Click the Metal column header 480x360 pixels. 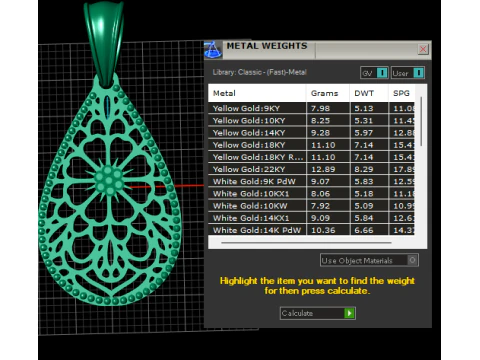[x=257, y=93]
